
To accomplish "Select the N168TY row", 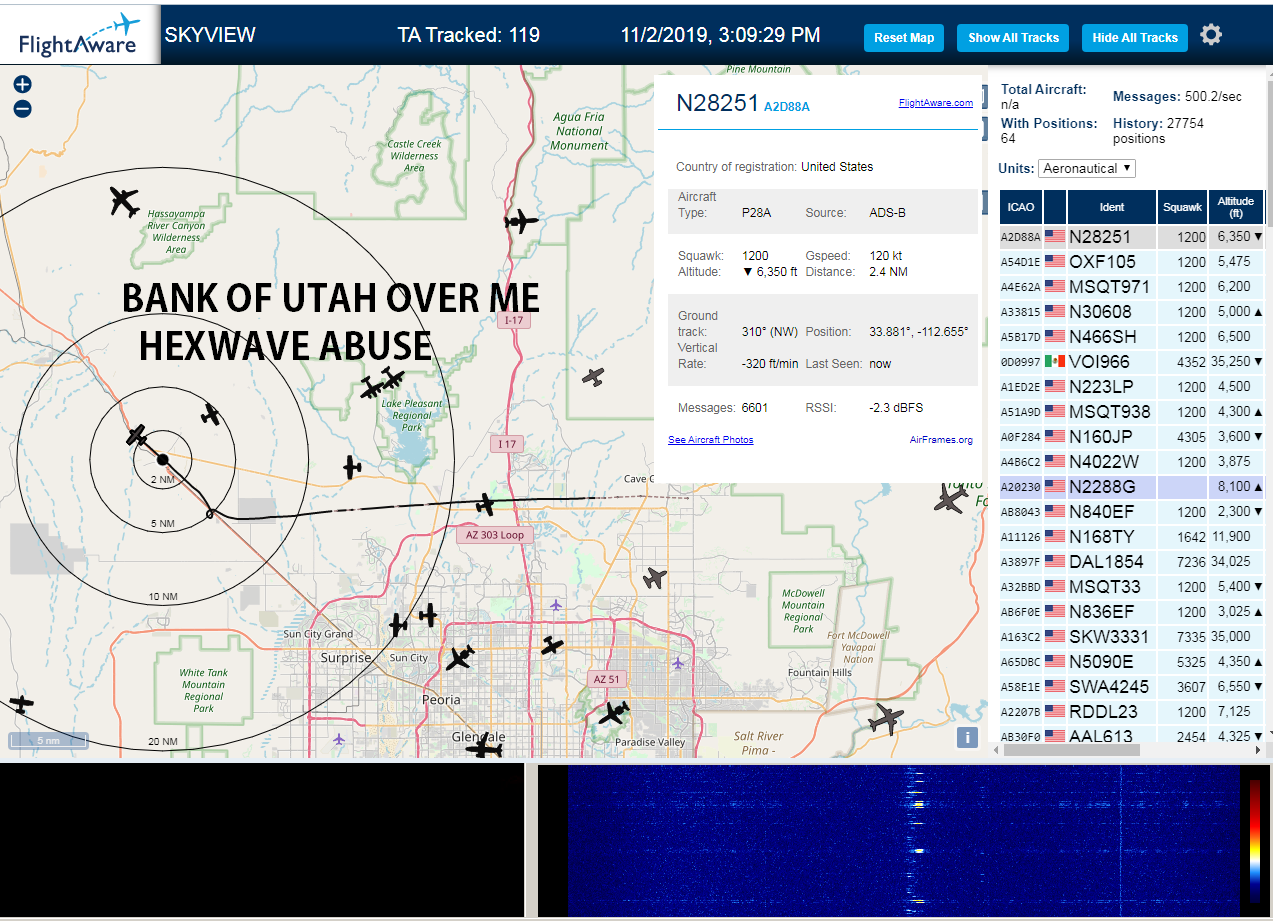I will click(1132, 537).
